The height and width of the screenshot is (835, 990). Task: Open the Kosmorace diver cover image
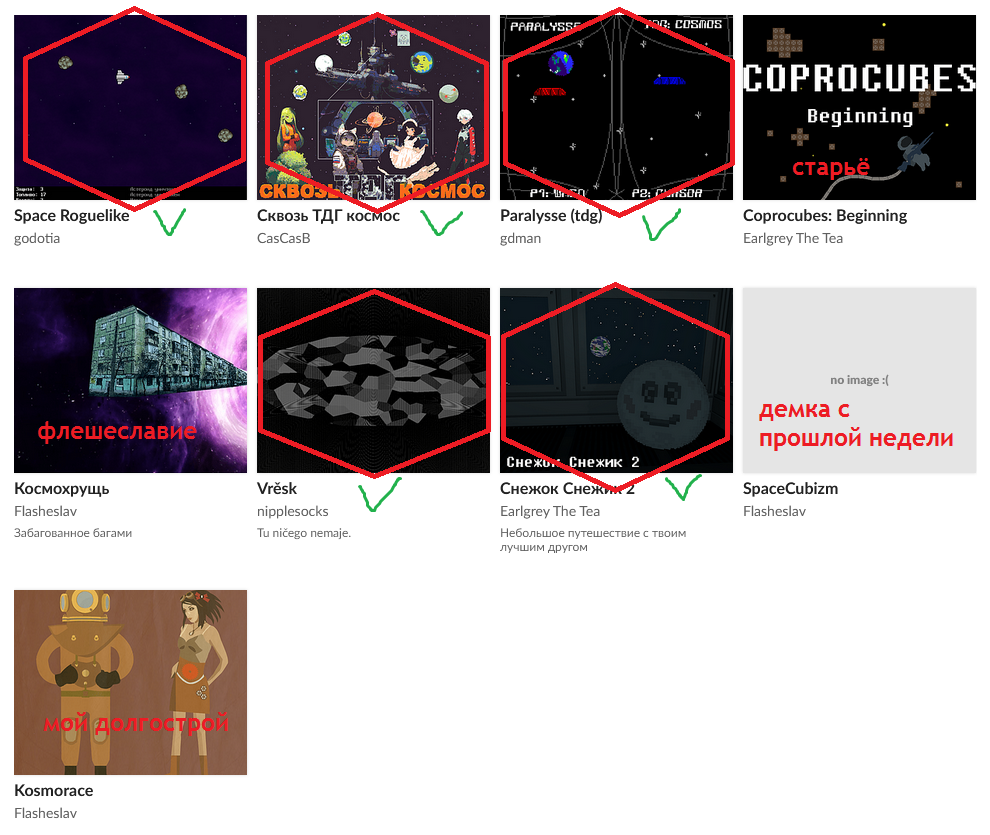[x=130, y=682]
